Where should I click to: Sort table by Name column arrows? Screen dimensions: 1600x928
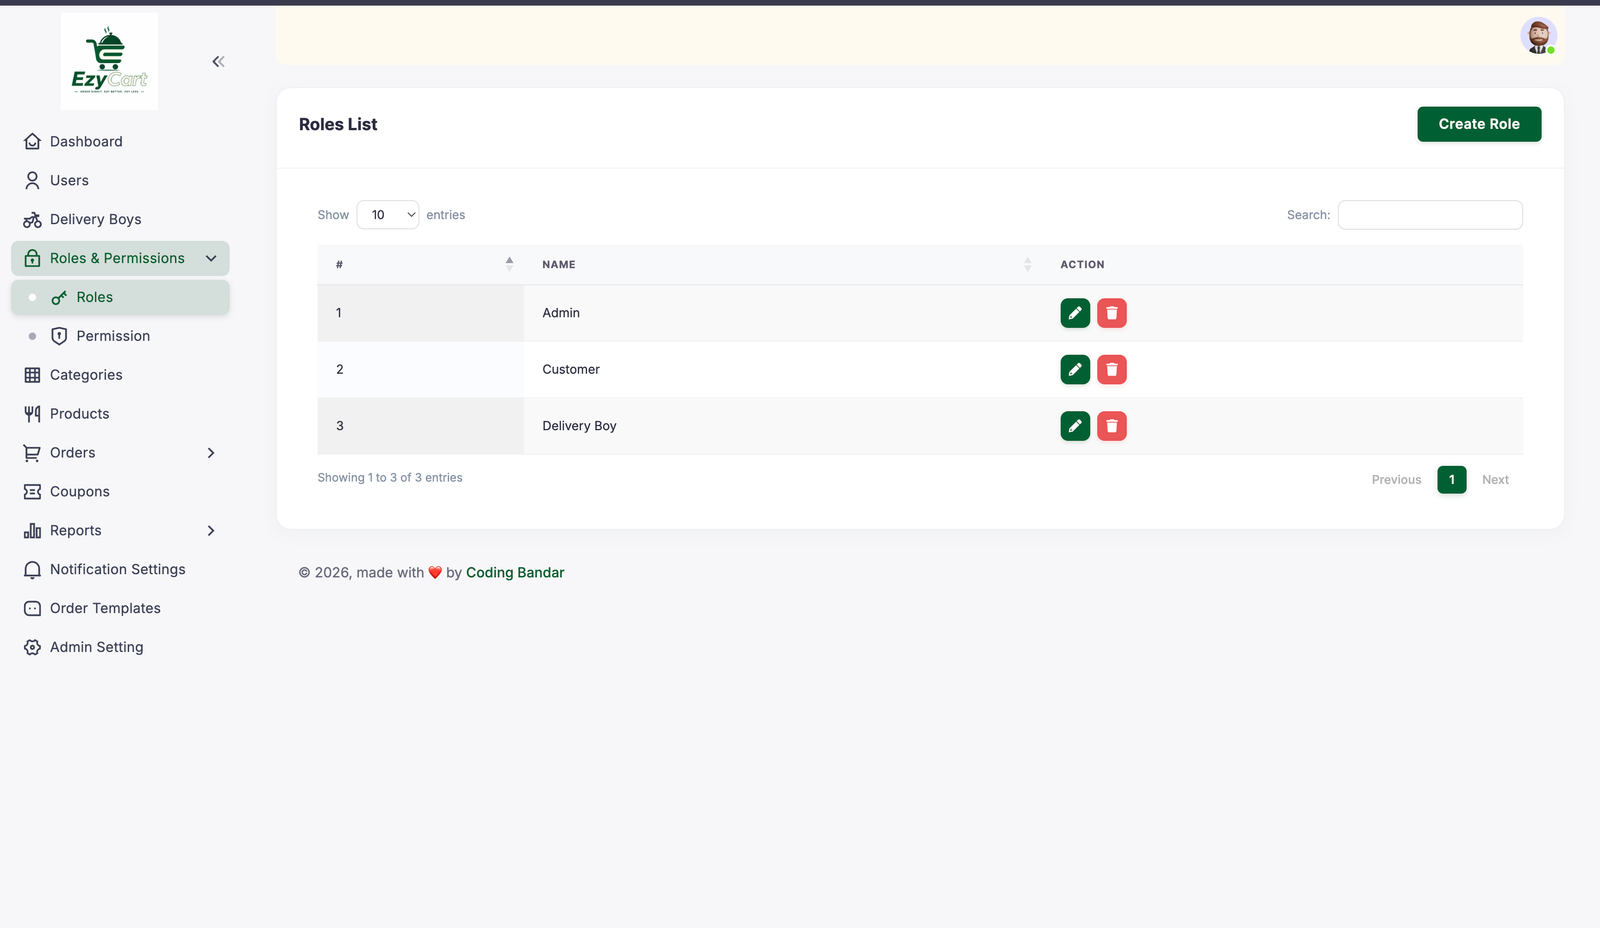pyautogui.click(x=1027, y=264)
